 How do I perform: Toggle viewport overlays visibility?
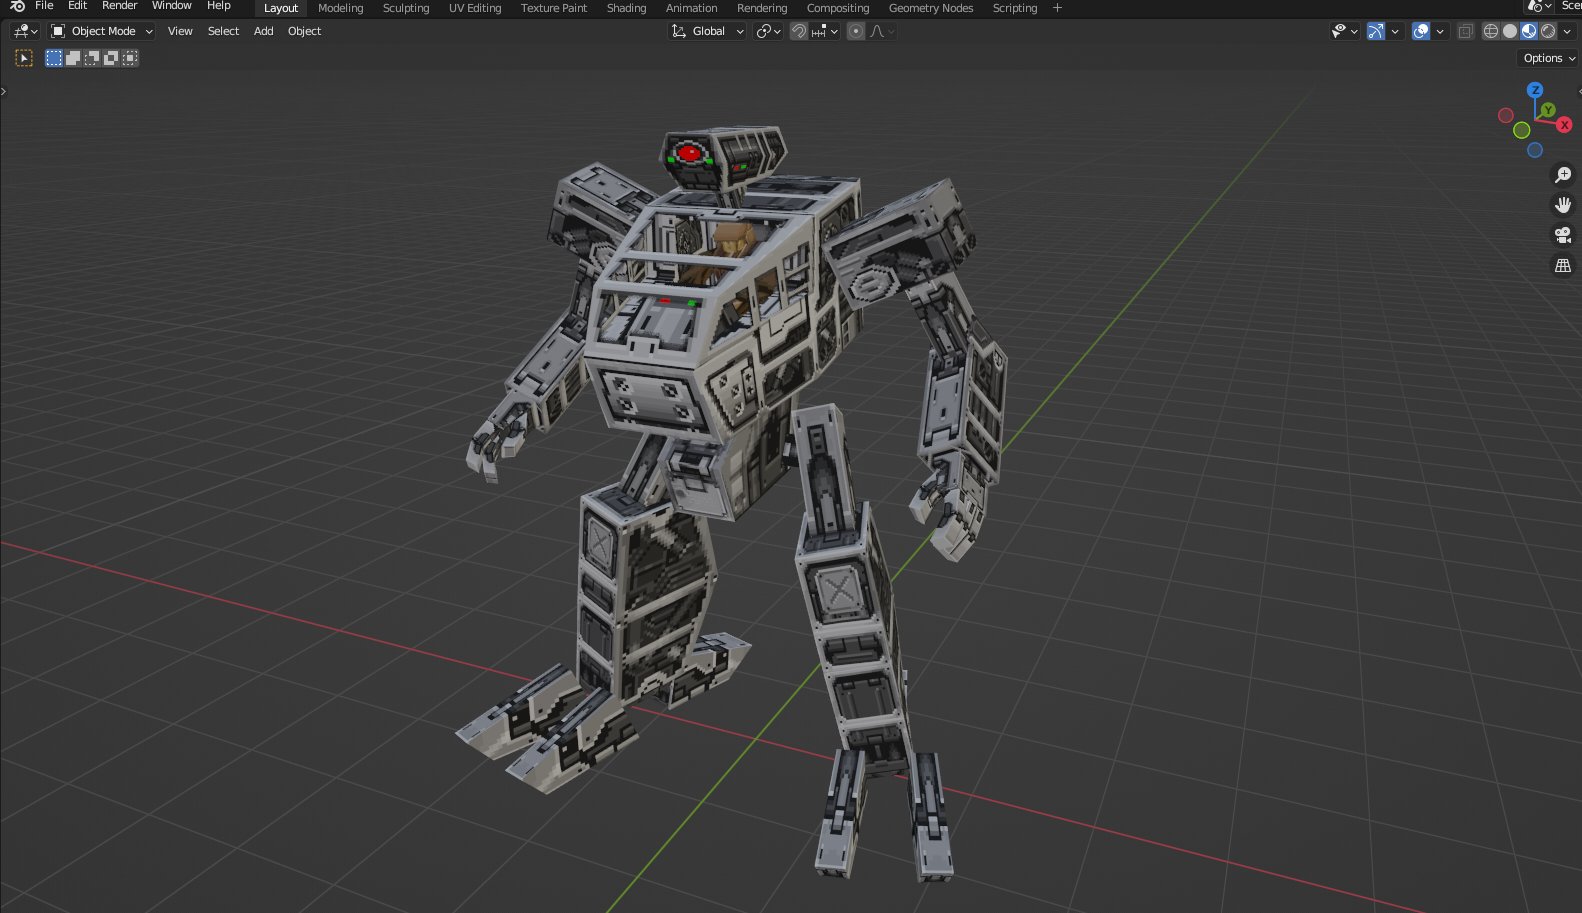coord(1421,31)
